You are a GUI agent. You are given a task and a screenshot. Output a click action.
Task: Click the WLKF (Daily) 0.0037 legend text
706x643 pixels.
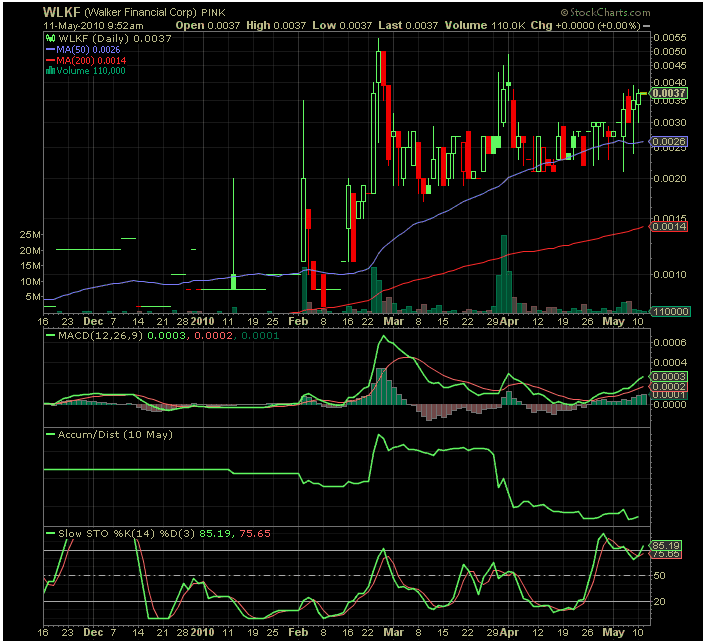coord(115,39)
